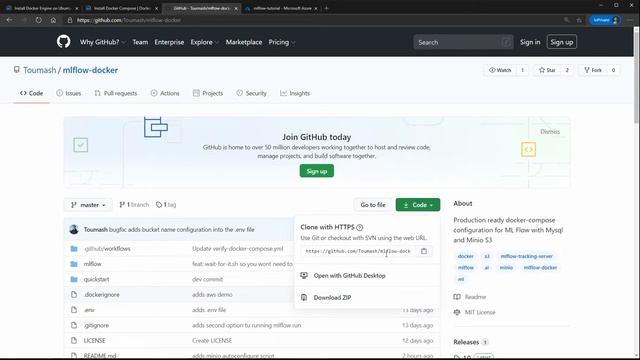Click the header Sign up button

pyautogui.click(x=562, y=42)
